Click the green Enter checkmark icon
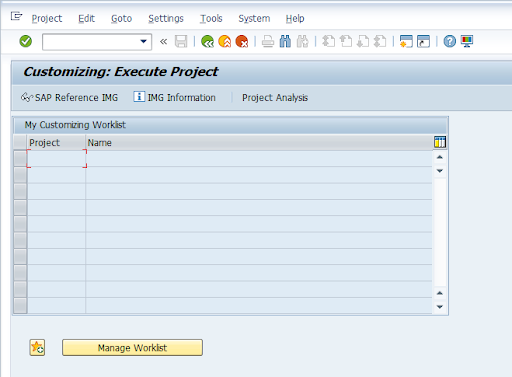 26,41
